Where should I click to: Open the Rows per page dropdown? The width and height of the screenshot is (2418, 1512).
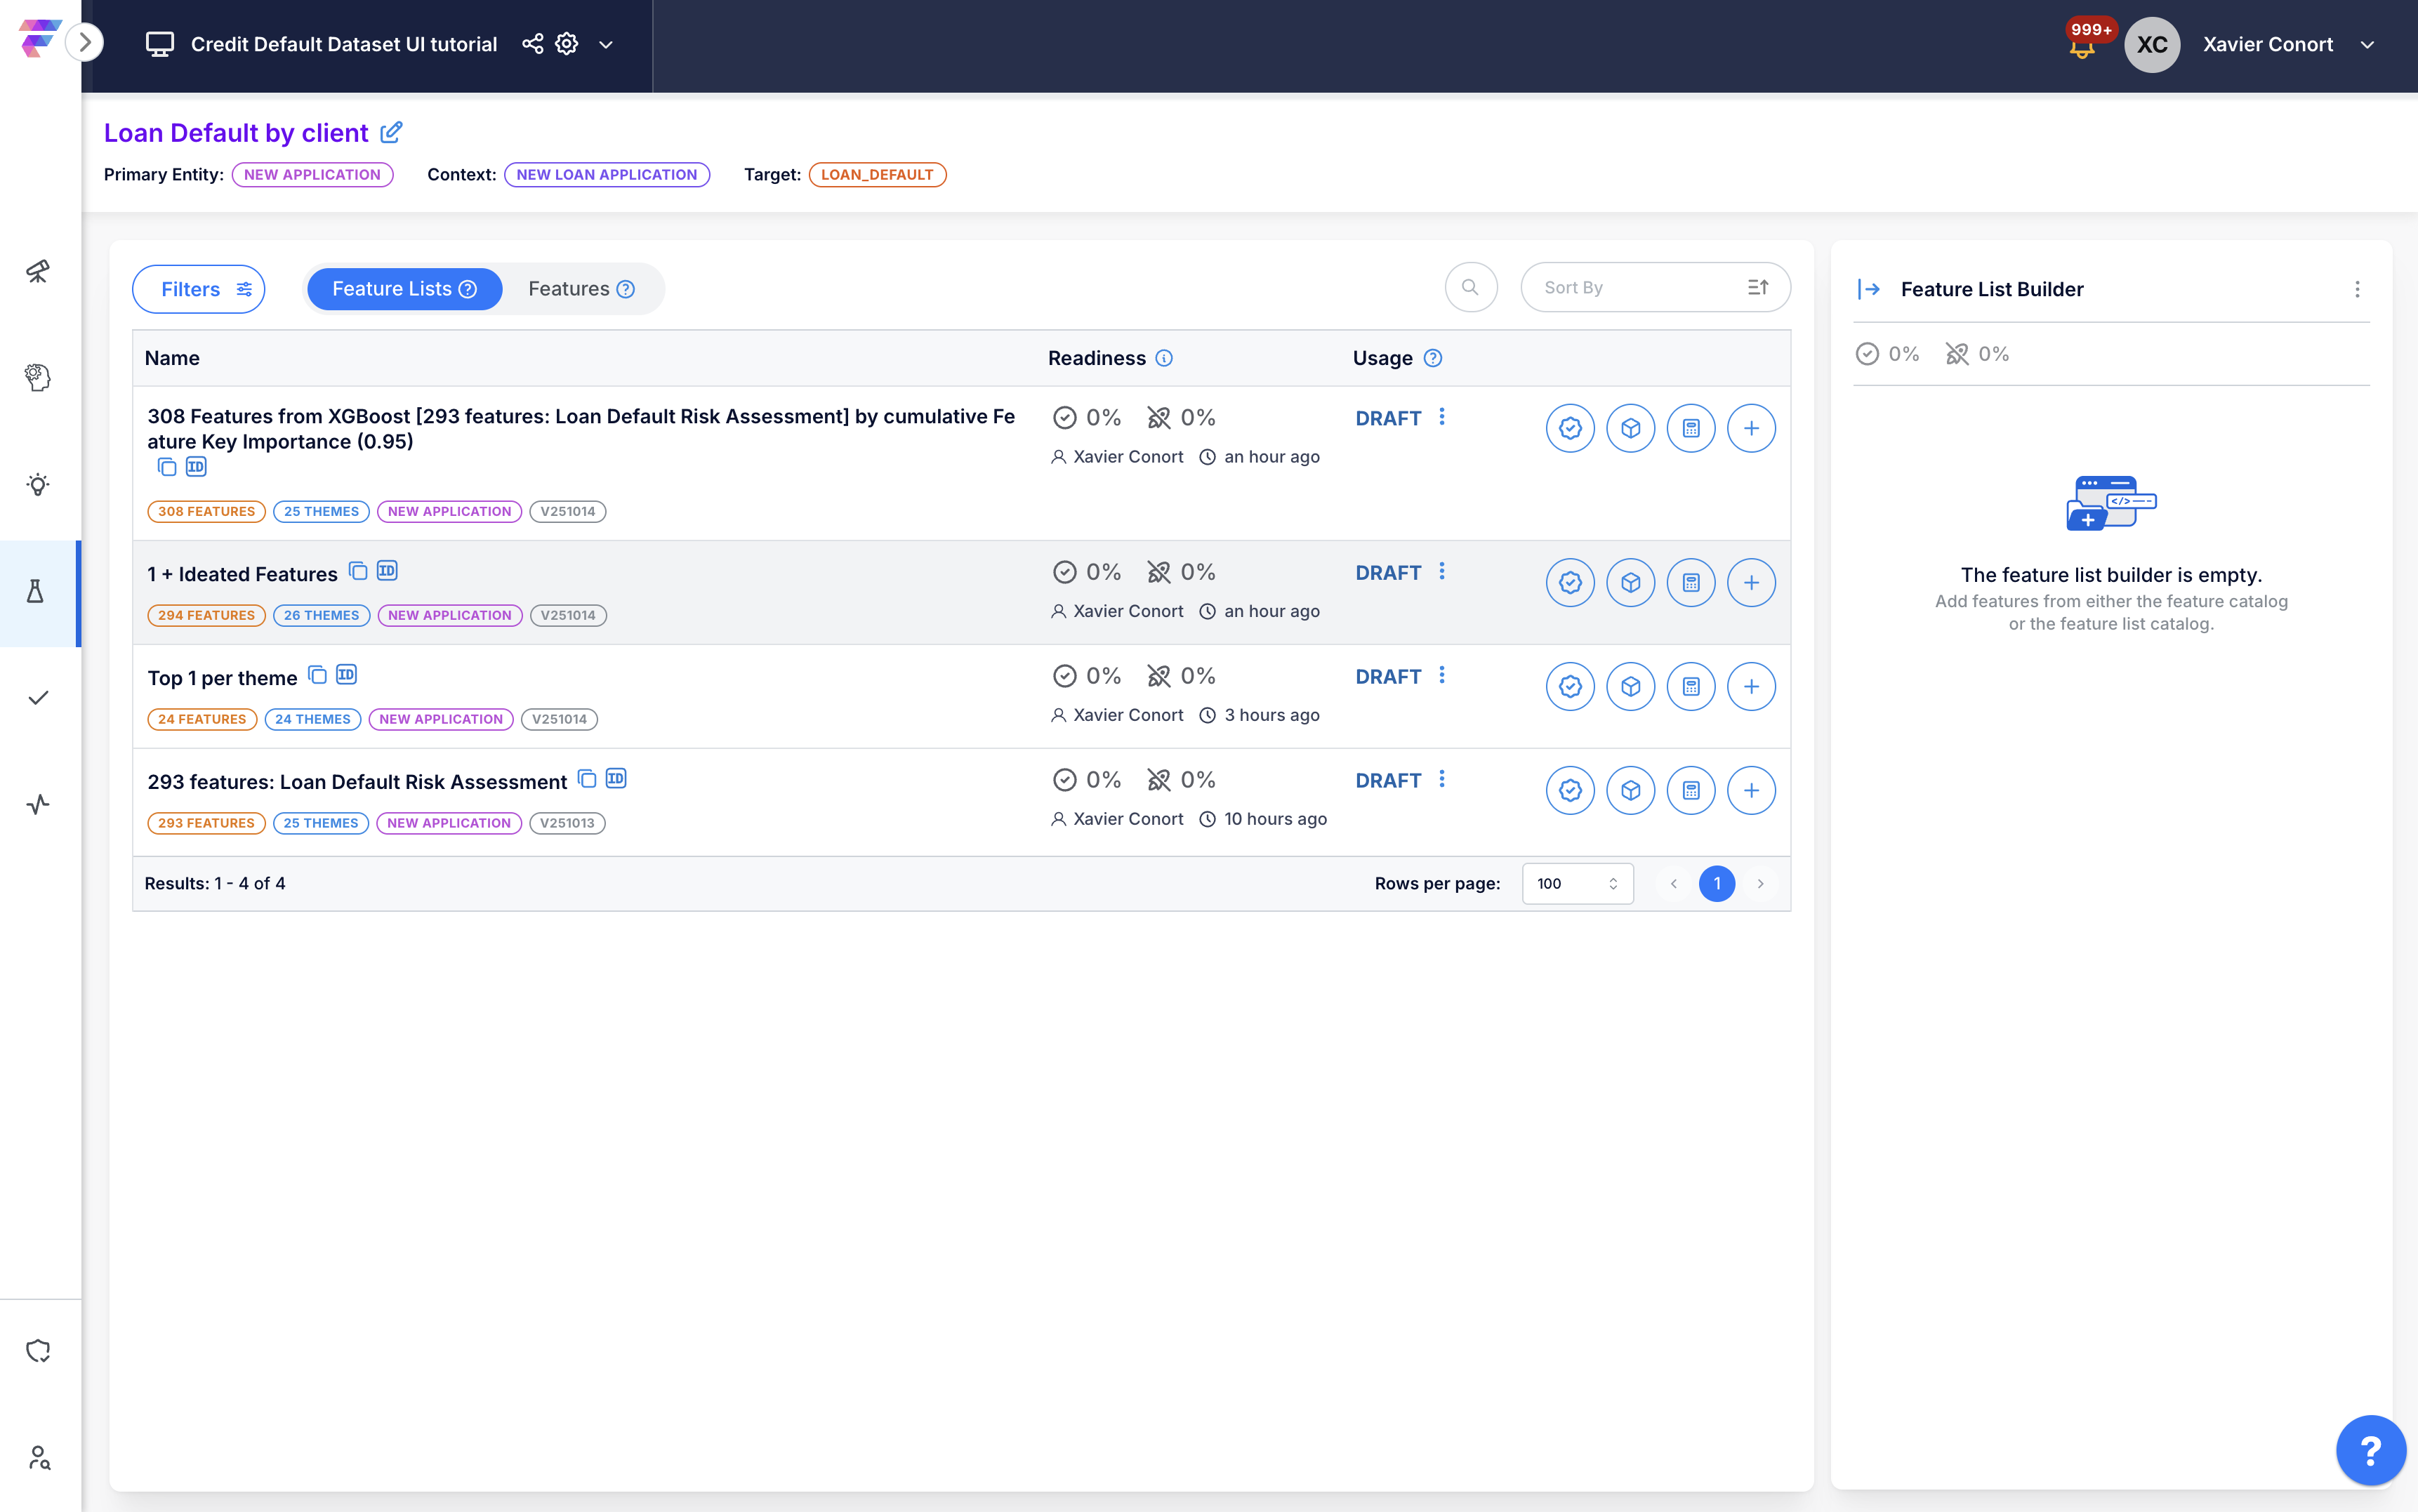[1576, 883]
